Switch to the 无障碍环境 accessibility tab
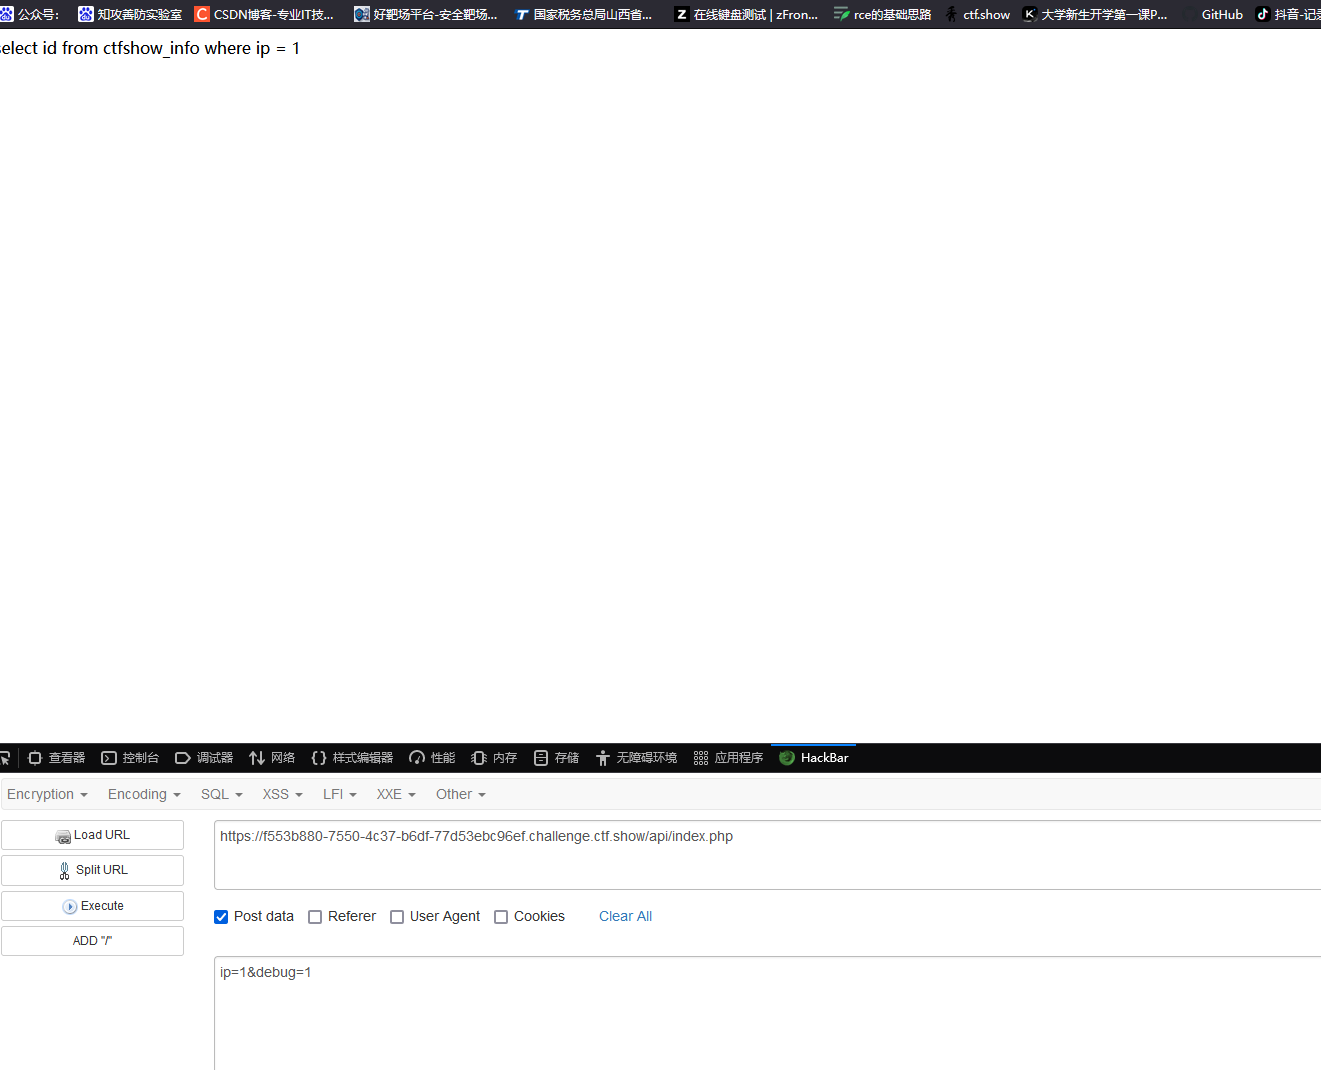The width and height of the screenshot is (1321, 1070). 636,758
